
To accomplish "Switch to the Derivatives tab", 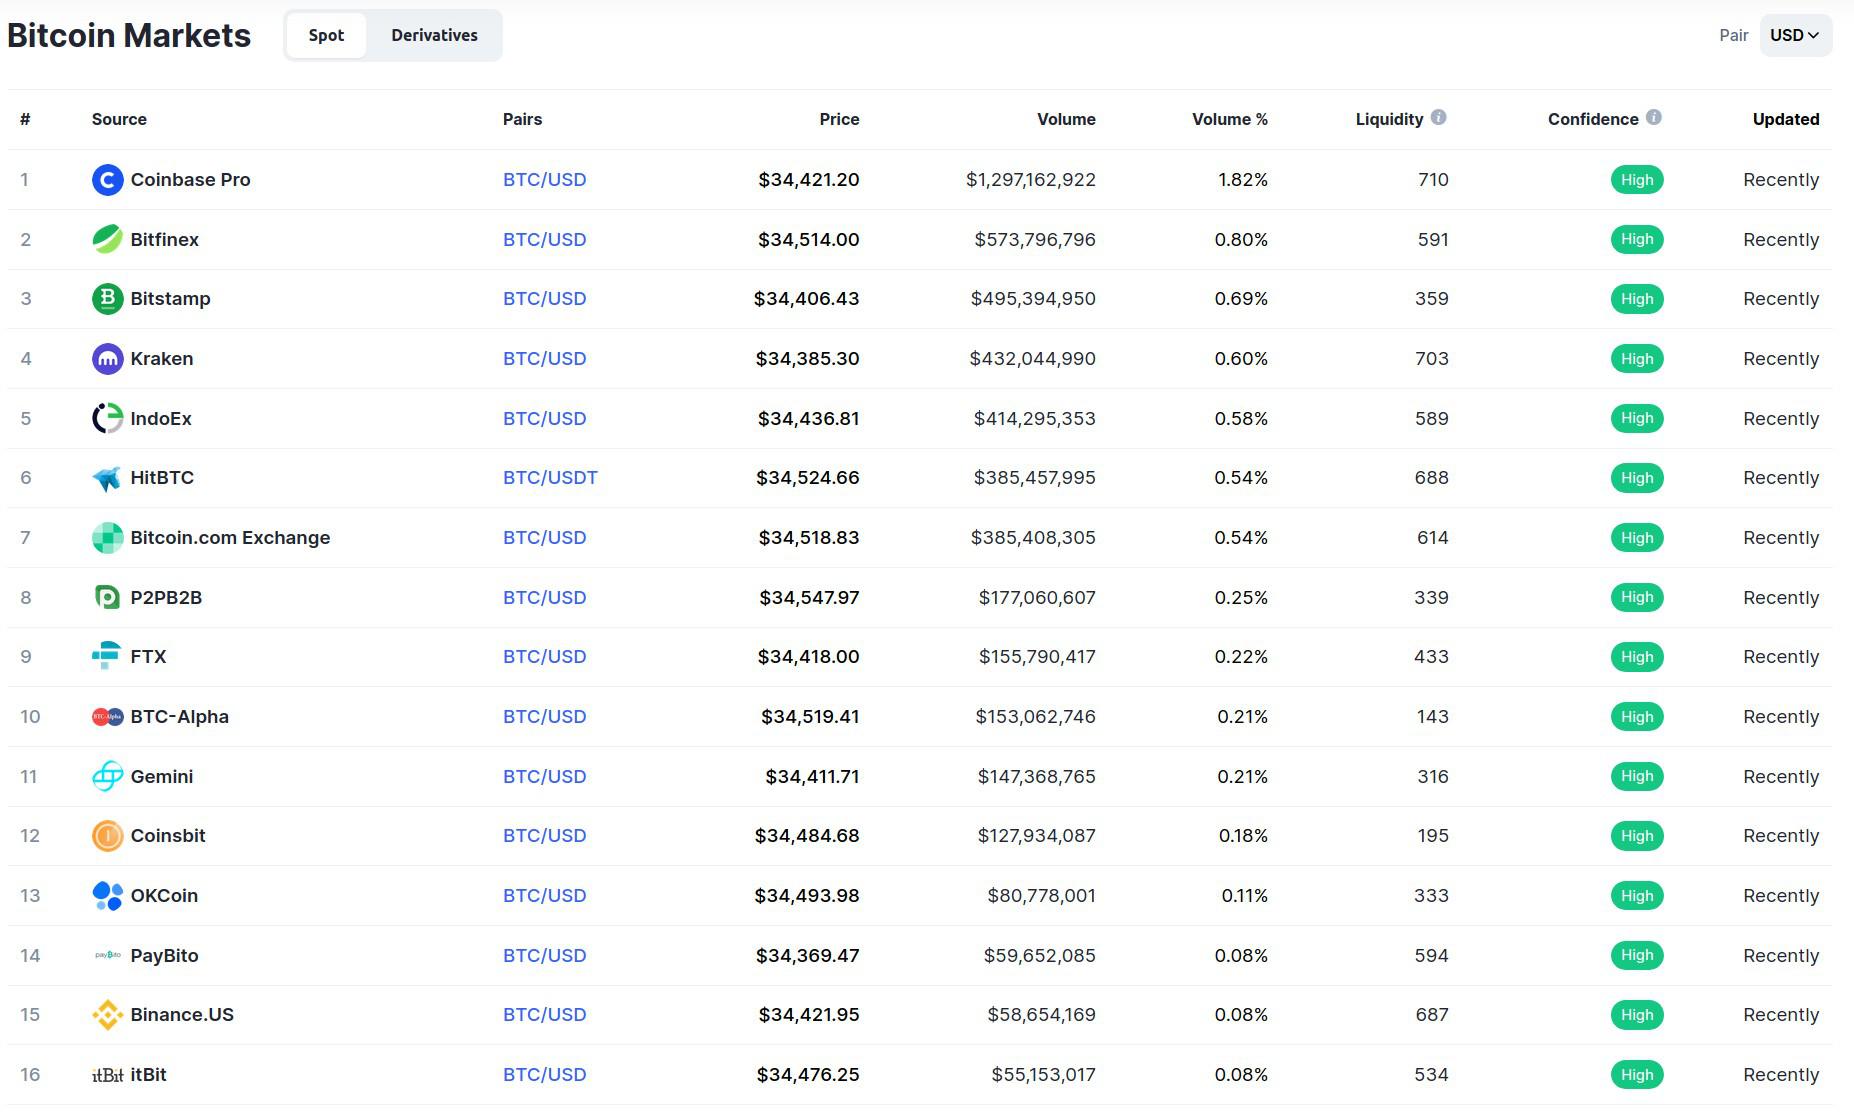I will [x=435, y=35].
